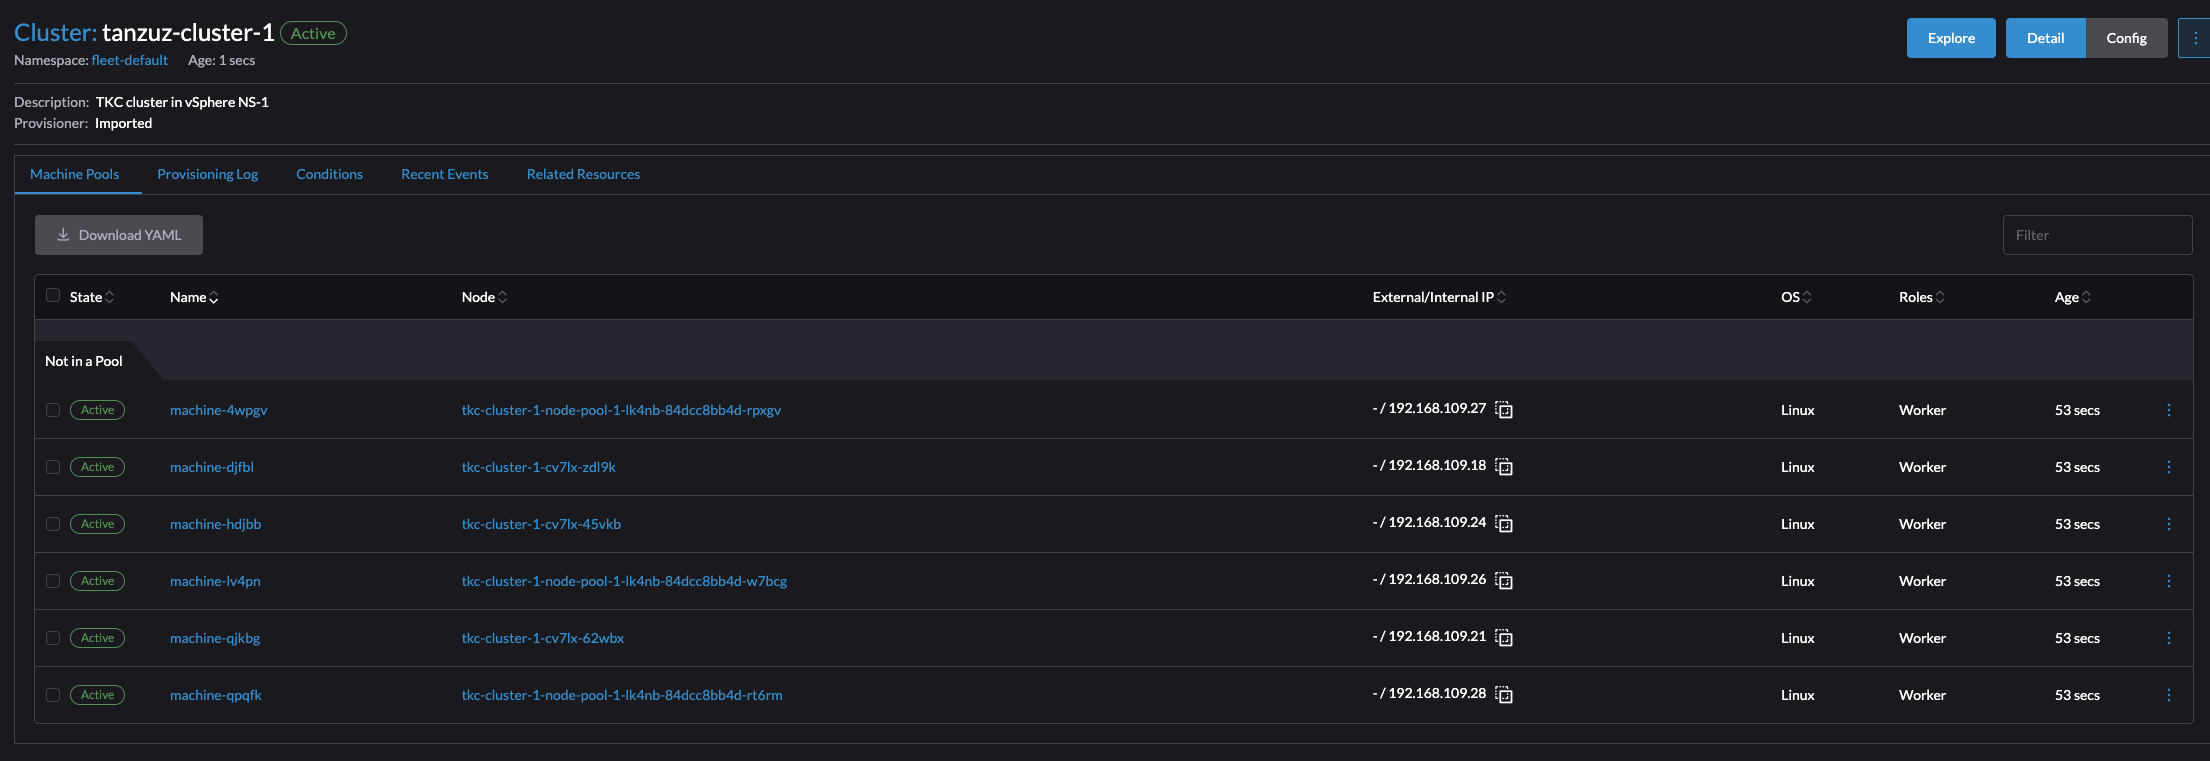Open the Cluster breadcrumb link

click(55, 33)
